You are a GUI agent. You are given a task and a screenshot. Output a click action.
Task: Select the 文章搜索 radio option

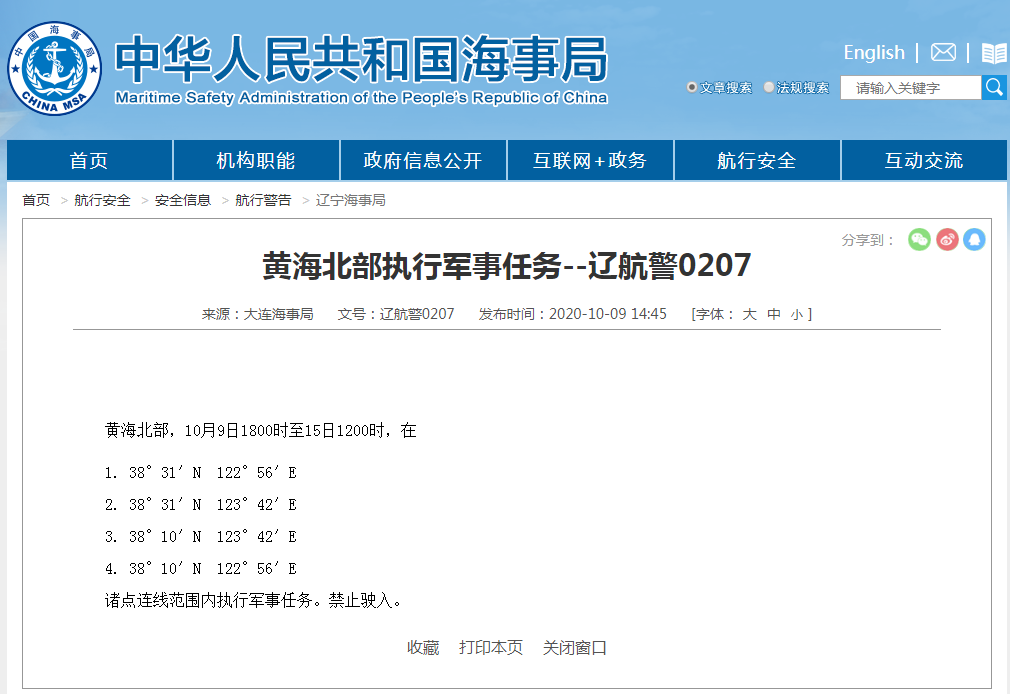692,87
